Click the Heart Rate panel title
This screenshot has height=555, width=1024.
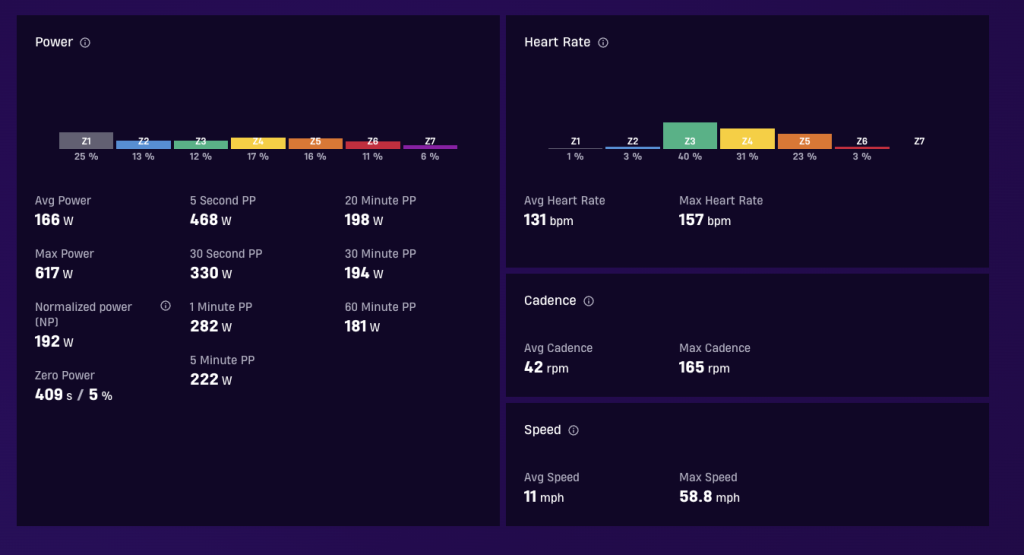(557, 42)
